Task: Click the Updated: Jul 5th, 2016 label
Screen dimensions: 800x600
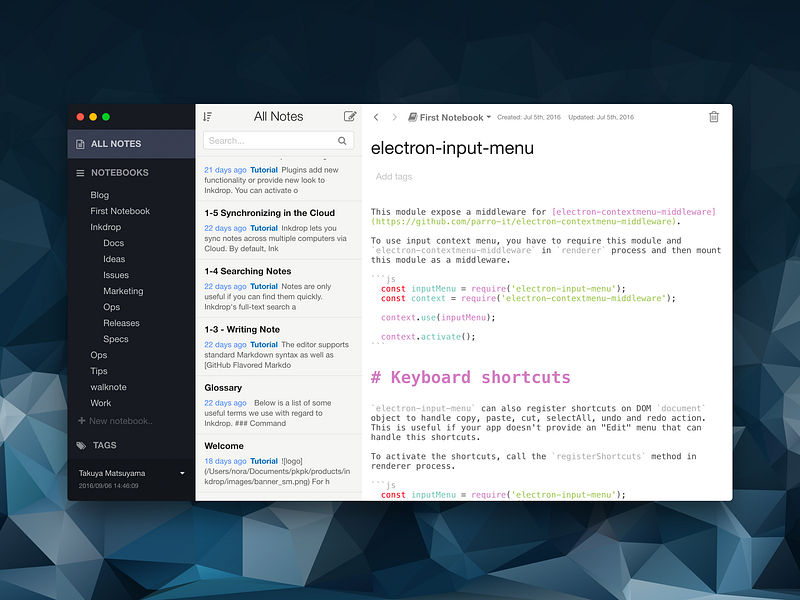Action: click(x=601, y=117)
